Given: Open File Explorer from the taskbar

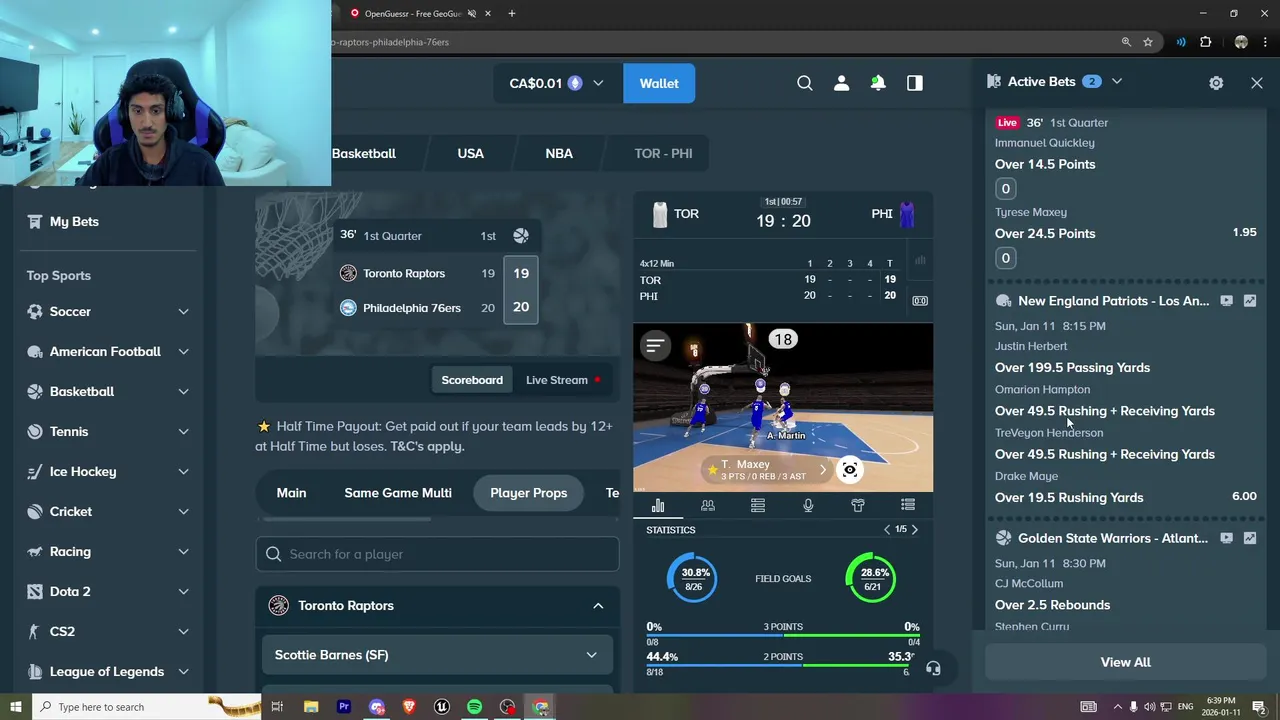Looking at the screenshot, I should [311, 707].
